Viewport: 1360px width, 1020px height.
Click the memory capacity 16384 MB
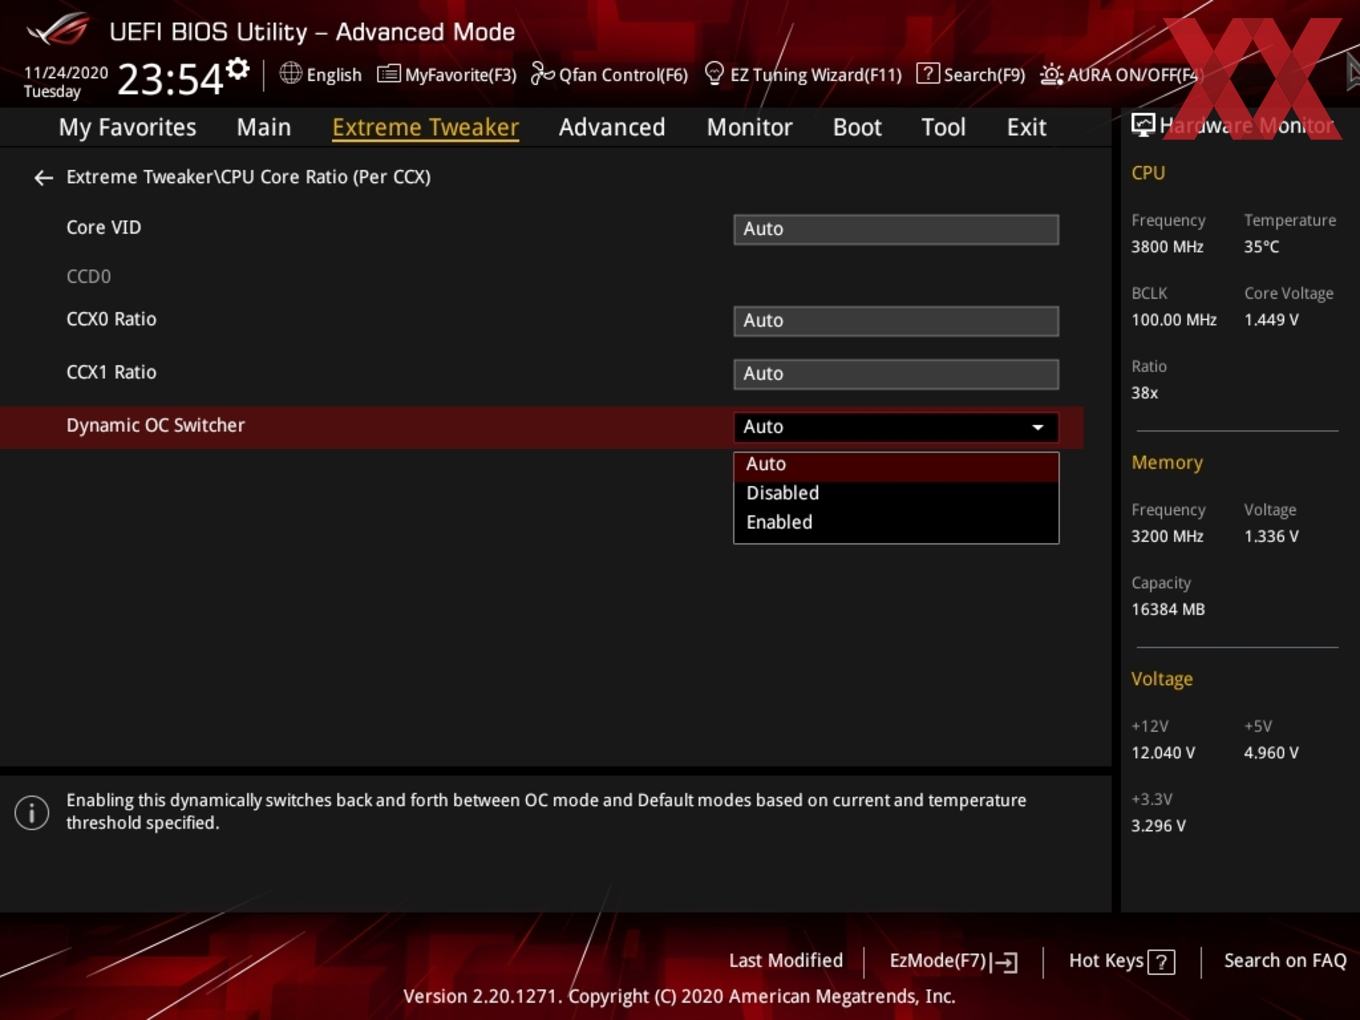click(1168, 609)
